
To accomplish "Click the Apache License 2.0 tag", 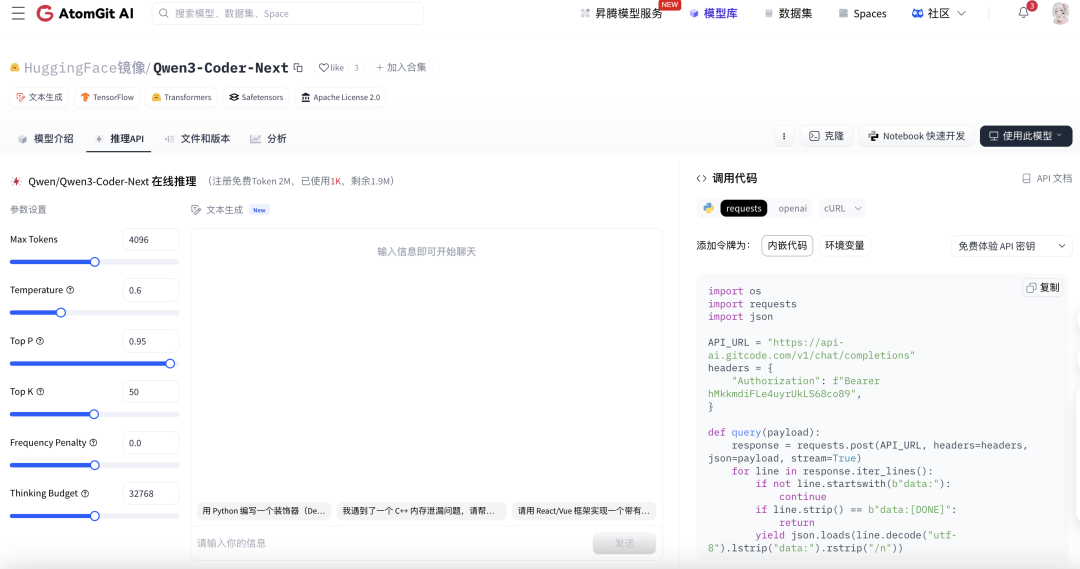I will [x=340, y=97].
